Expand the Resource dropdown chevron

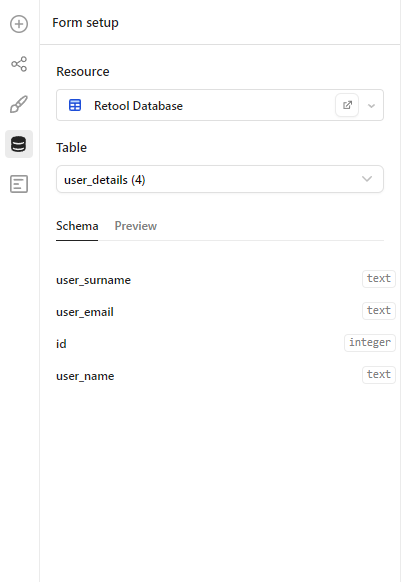point(371,106)
